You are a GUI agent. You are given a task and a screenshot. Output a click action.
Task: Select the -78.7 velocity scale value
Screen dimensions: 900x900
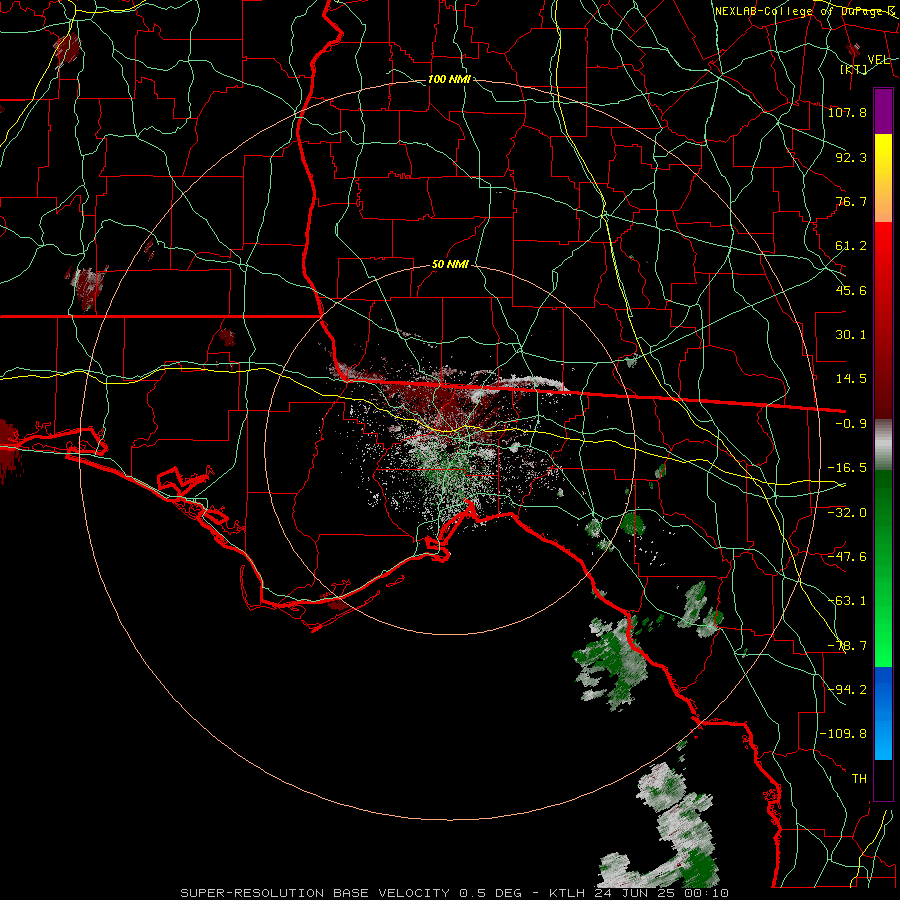click(847, 646)
